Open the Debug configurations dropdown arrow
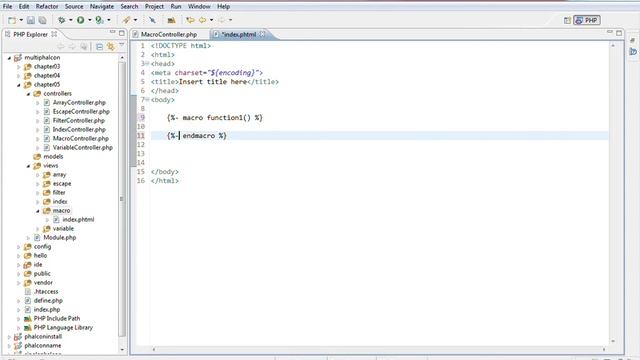640x360 pixels. [x=71, y=20]
